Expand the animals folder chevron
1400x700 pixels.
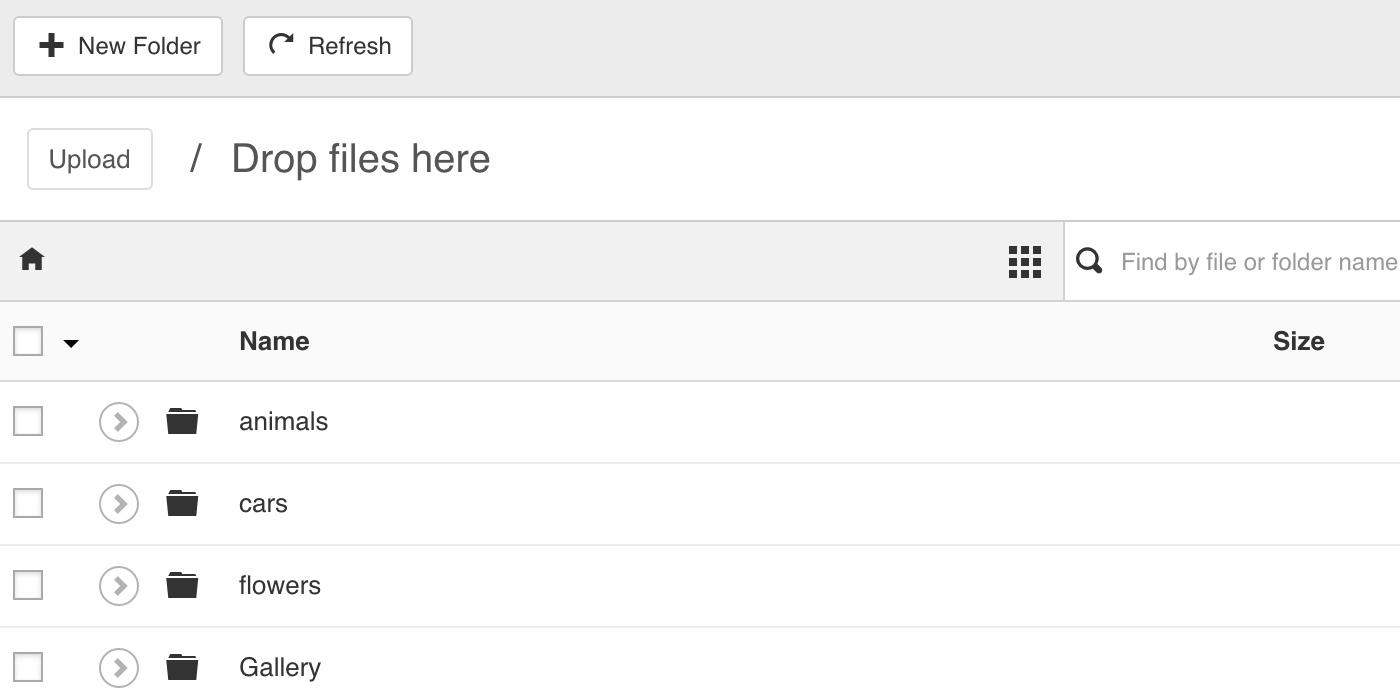(x=119, y=421)
